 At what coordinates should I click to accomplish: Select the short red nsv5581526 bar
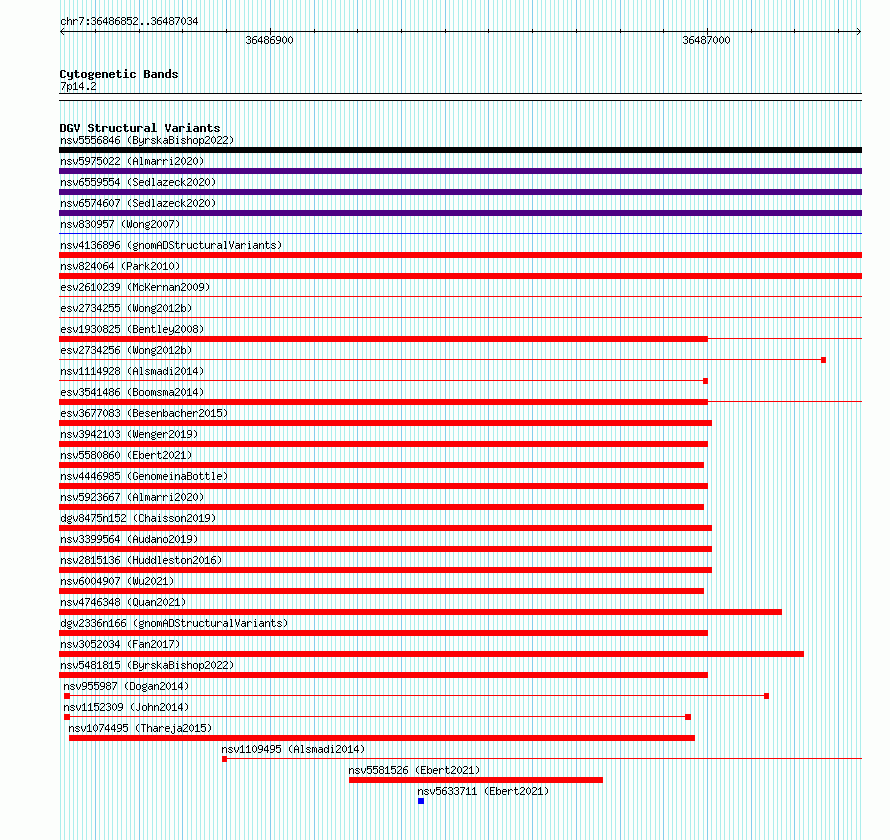pyautogui.click(x=476, y=780)
